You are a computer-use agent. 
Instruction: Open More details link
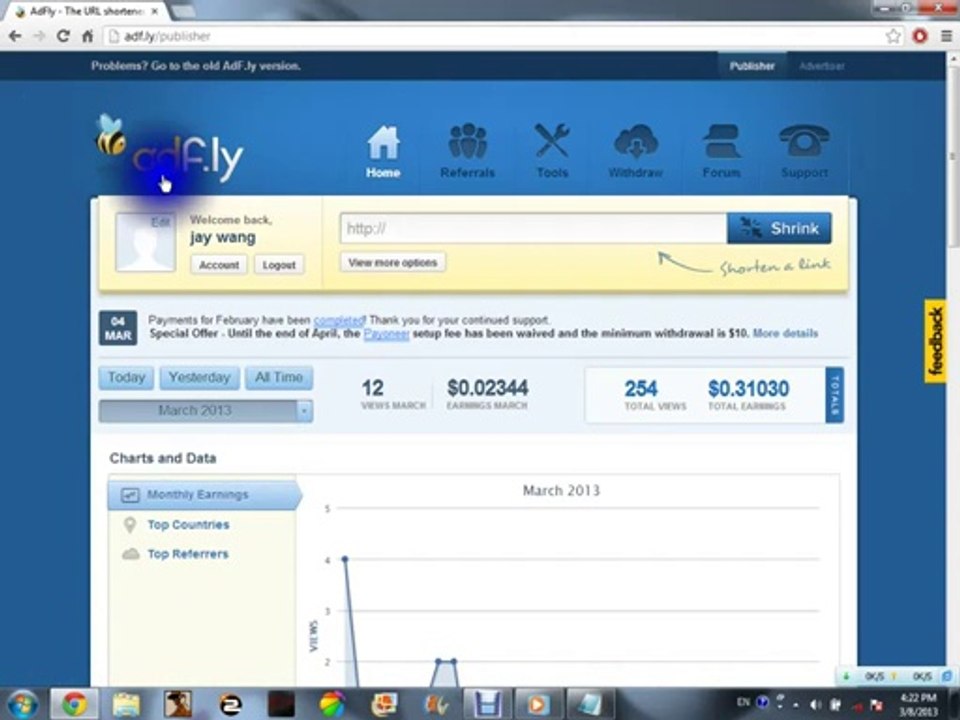[x=785, y=334]
